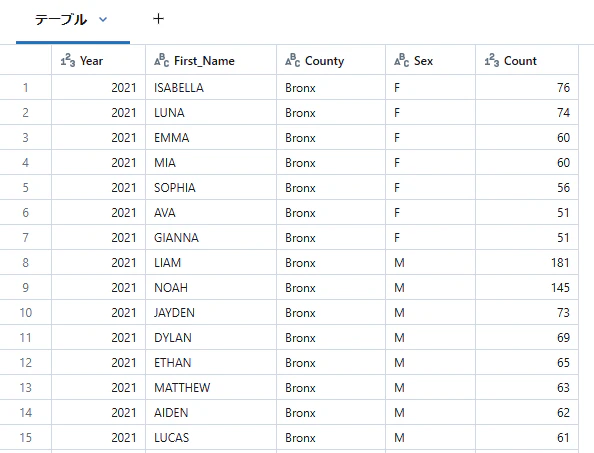Select the County column header

[x=331, y=60]
